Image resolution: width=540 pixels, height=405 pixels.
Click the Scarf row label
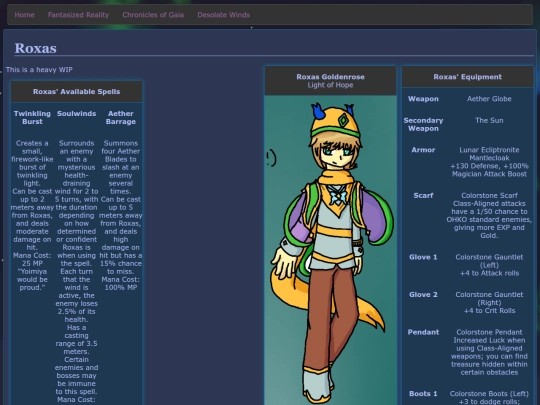[423, 196]
